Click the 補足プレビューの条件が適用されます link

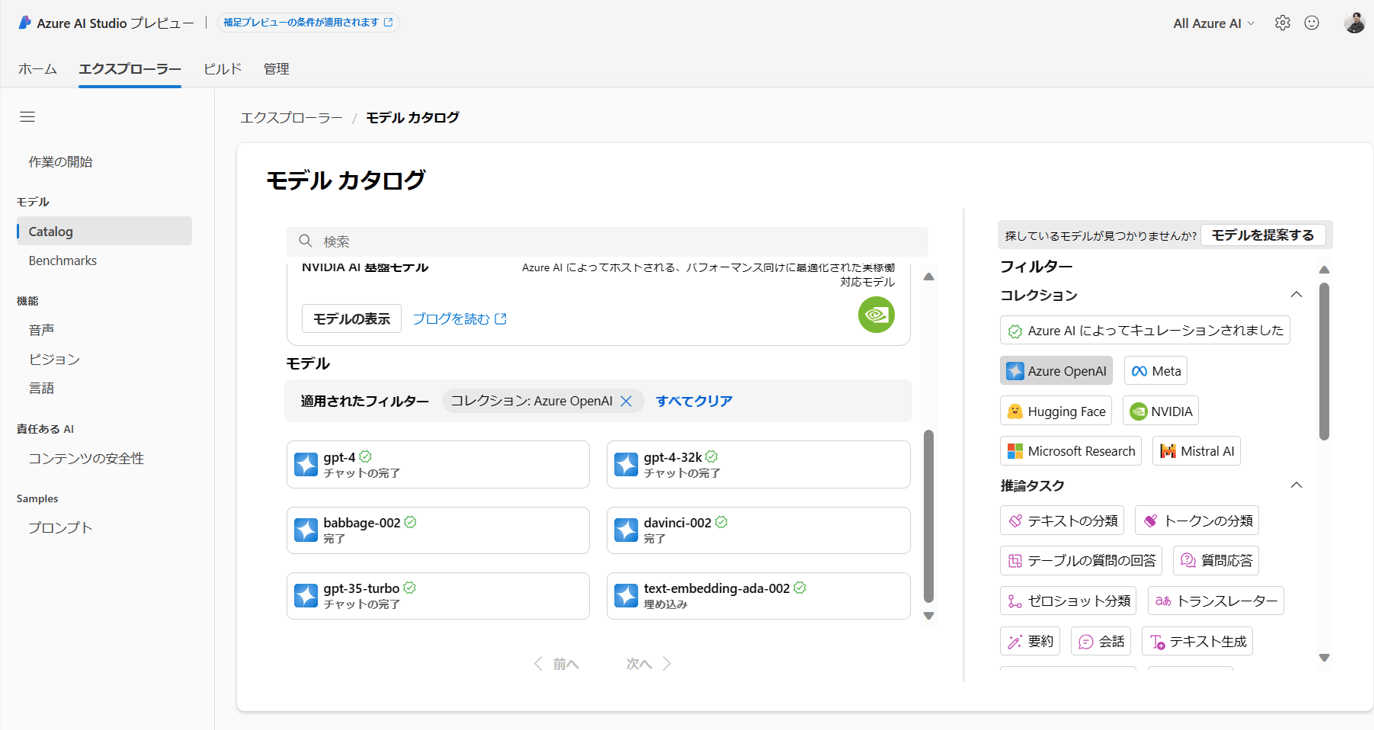308,22
